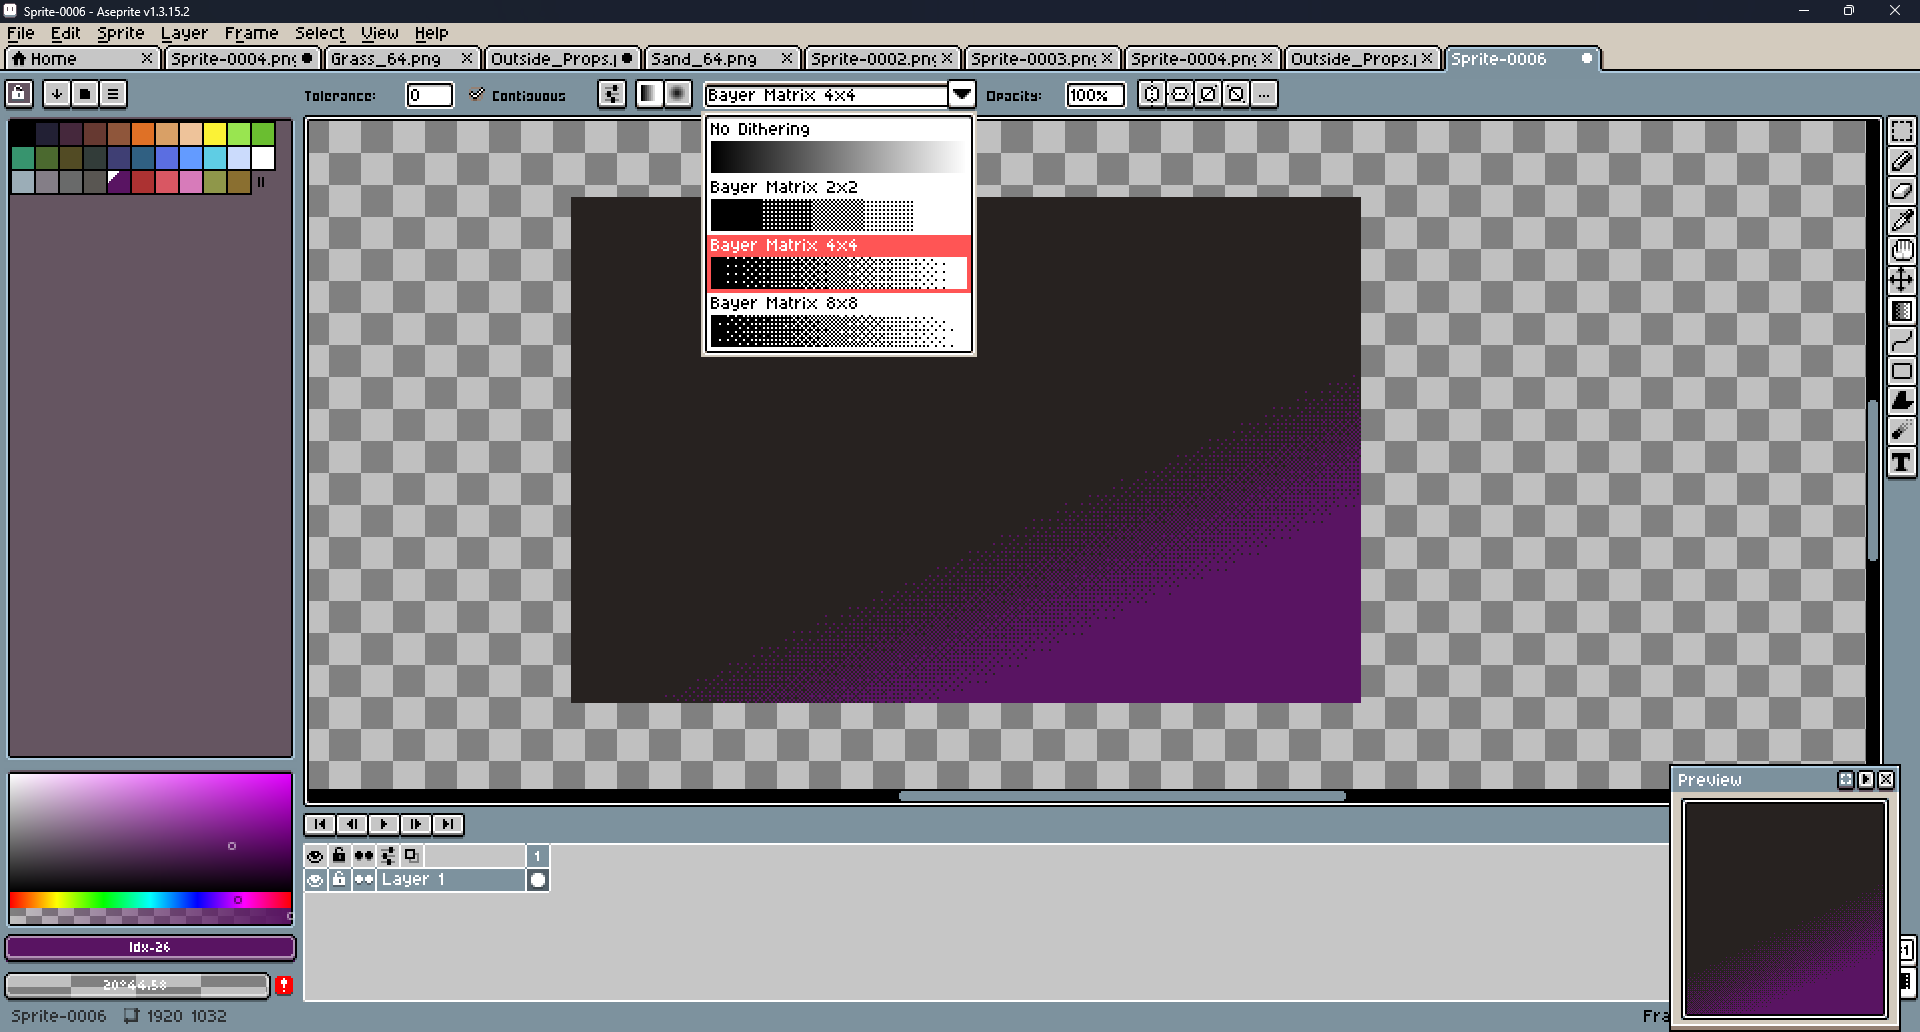This screenshot has width=1920, height=1032.
Task: Toggle the Contiguous checkbox
Action: click(477, 95)
